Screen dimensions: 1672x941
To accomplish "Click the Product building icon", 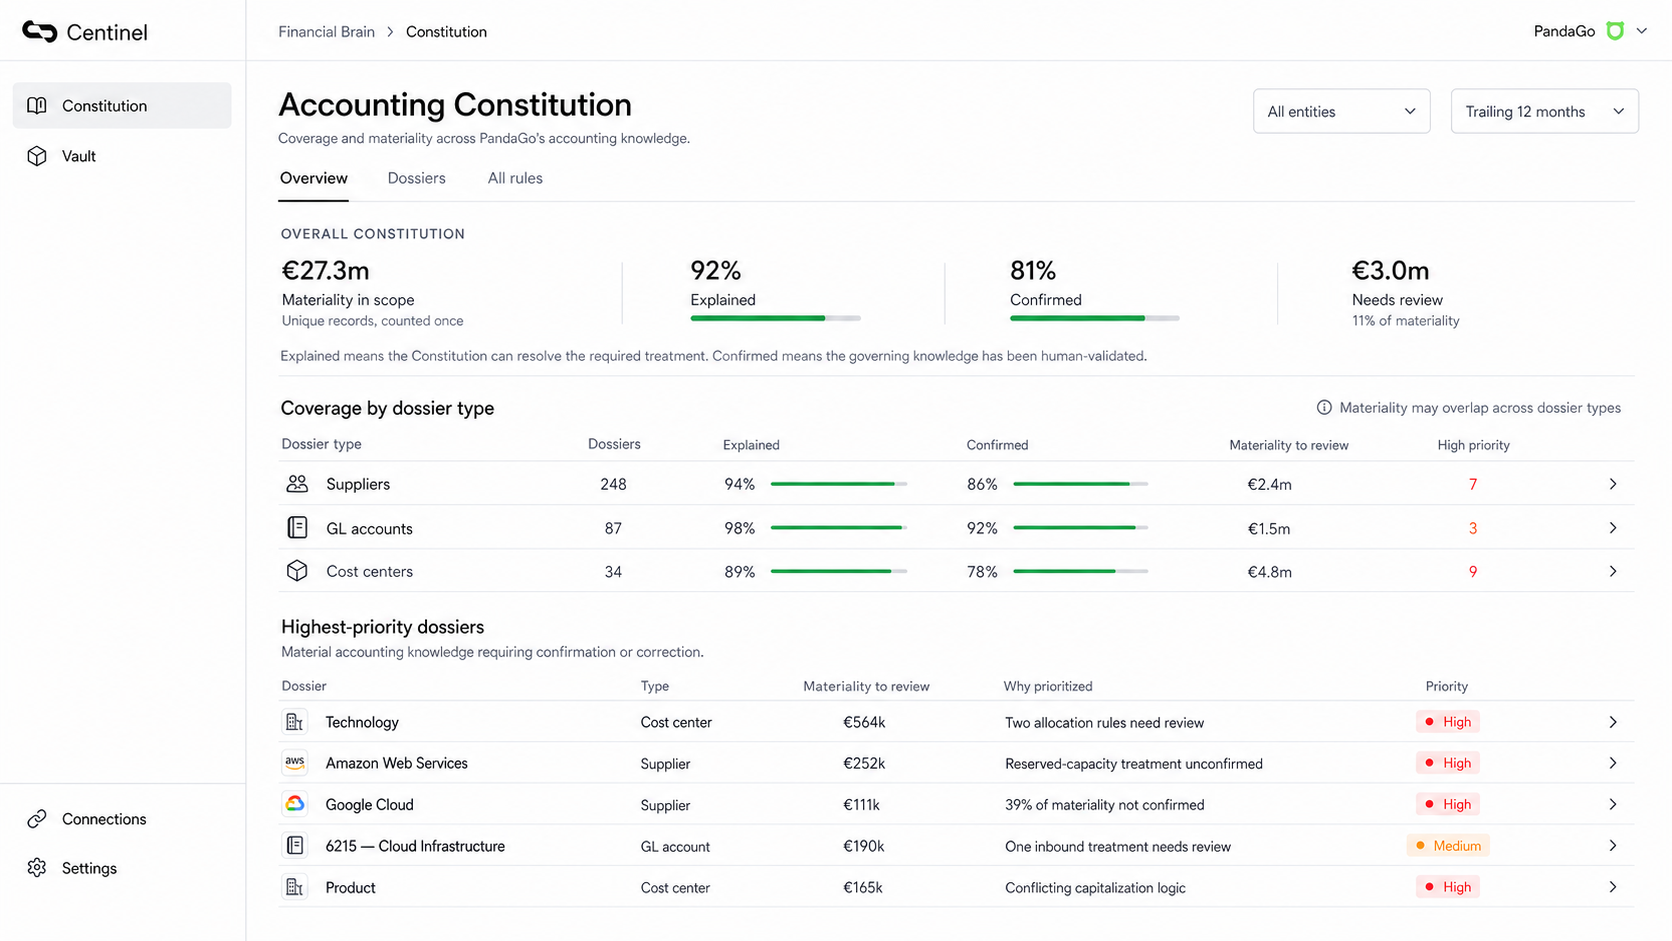I will pyautogui.click(x=295, y=887).
